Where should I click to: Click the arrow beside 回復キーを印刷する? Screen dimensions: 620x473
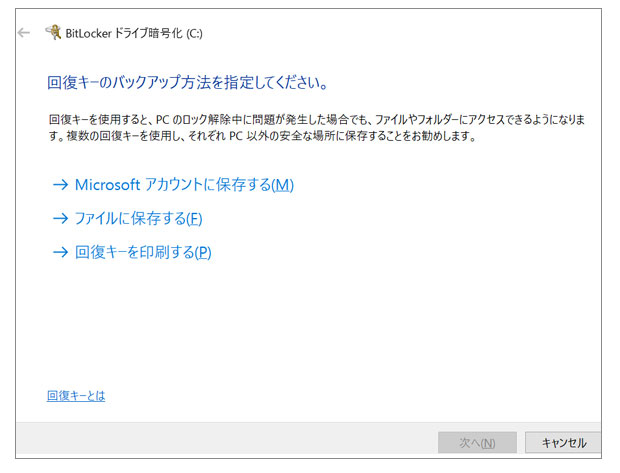point(60,252)
